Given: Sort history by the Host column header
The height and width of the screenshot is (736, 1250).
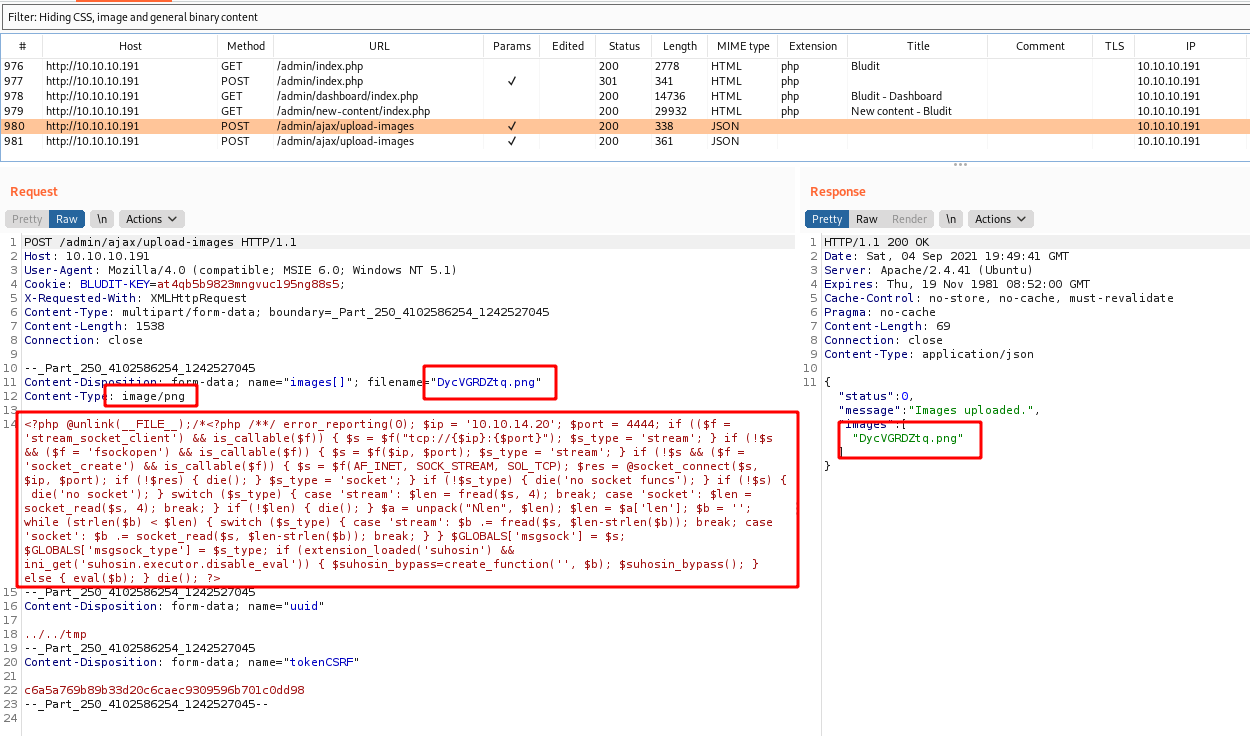Looking at the screenshot, I should pyautogui.click(x=130, y=46).
